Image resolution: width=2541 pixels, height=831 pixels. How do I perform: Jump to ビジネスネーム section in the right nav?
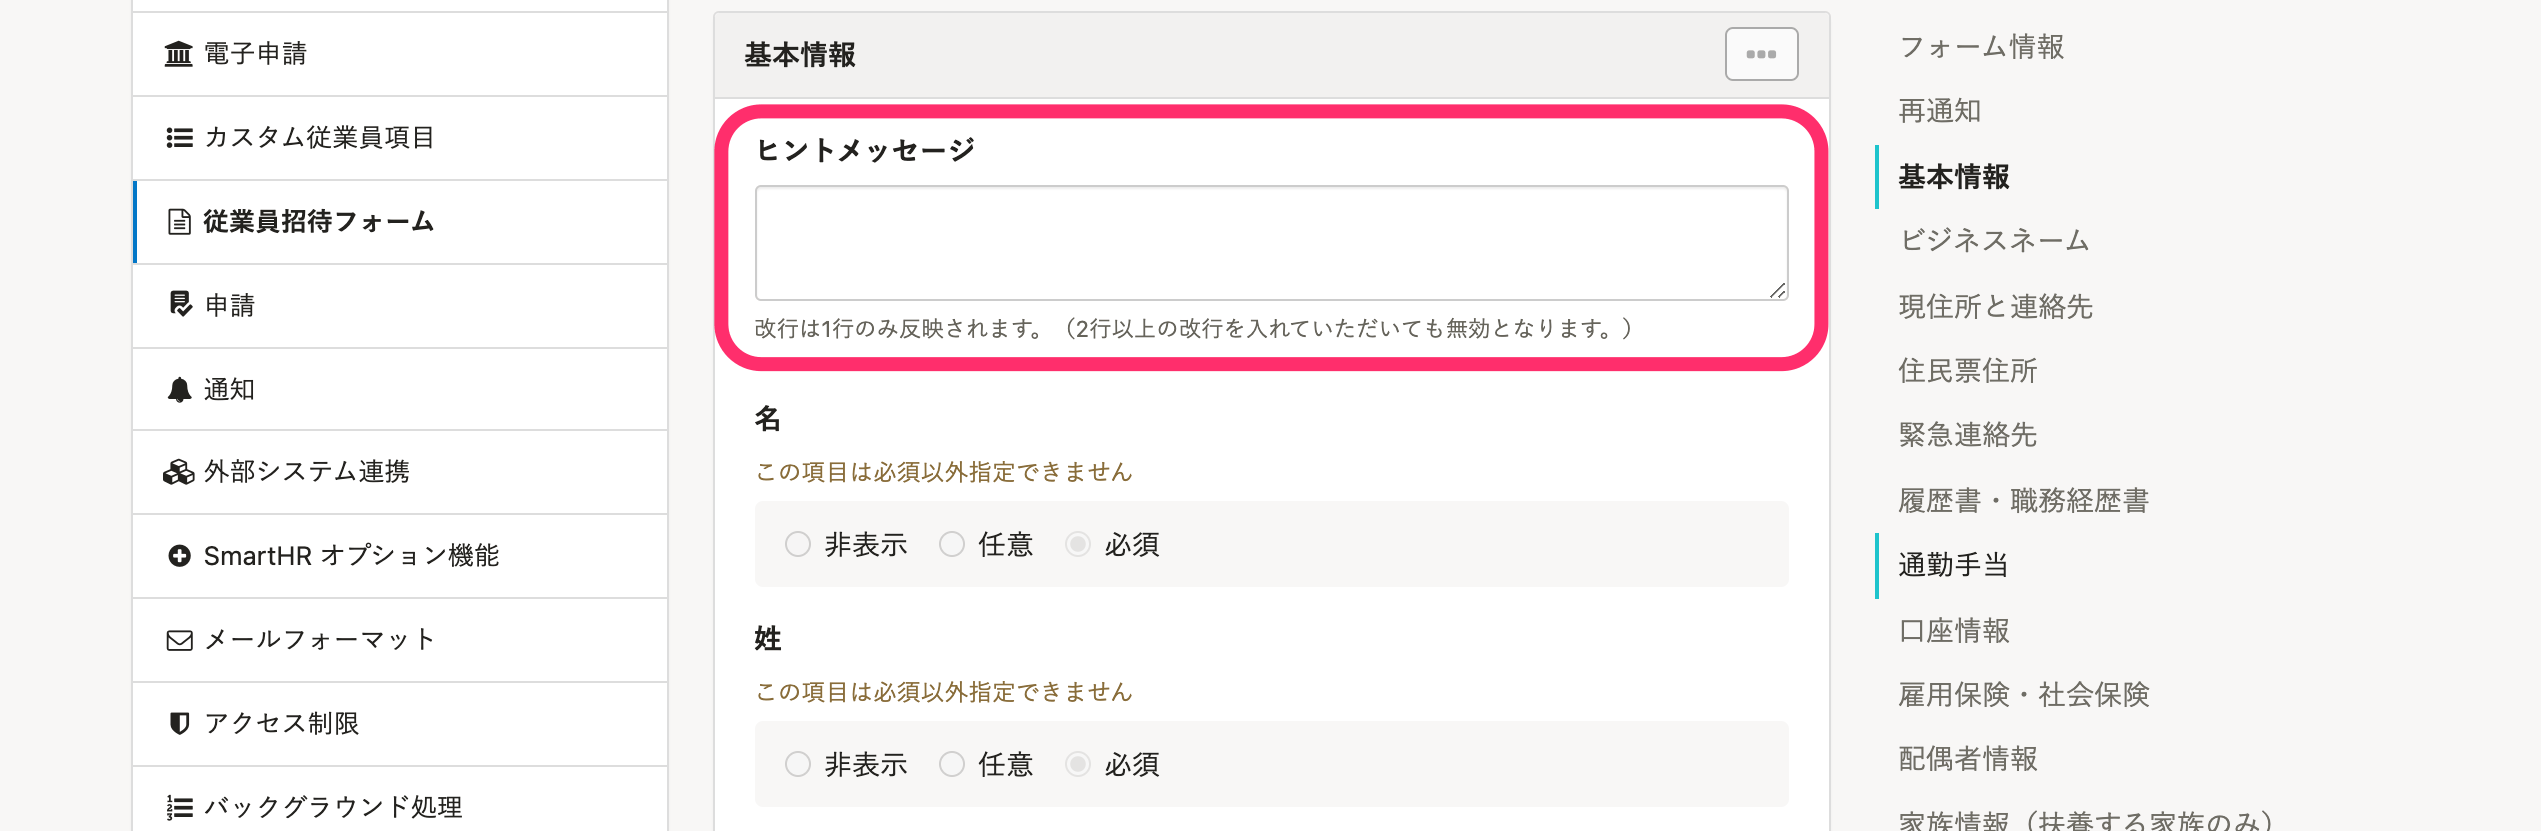(x=1994, y=241)
